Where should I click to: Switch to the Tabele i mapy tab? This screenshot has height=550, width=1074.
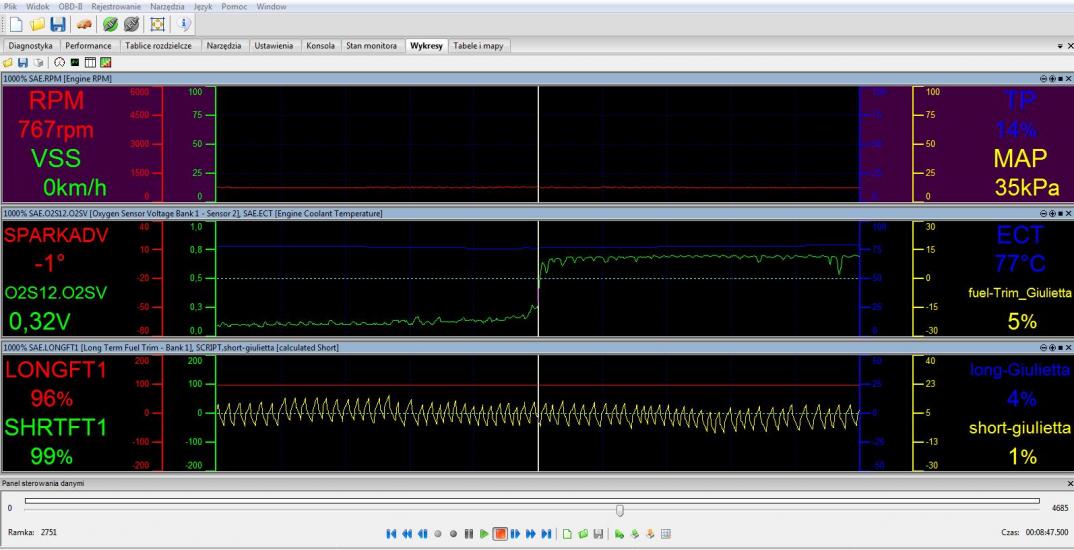479,46
